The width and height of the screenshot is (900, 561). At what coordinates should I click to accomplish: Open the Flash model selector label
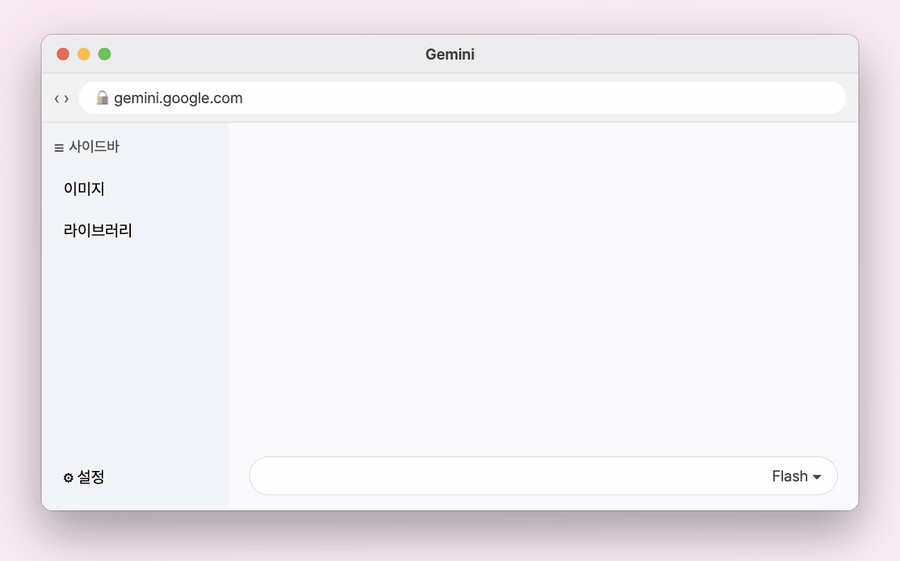(x=790, y=476)
